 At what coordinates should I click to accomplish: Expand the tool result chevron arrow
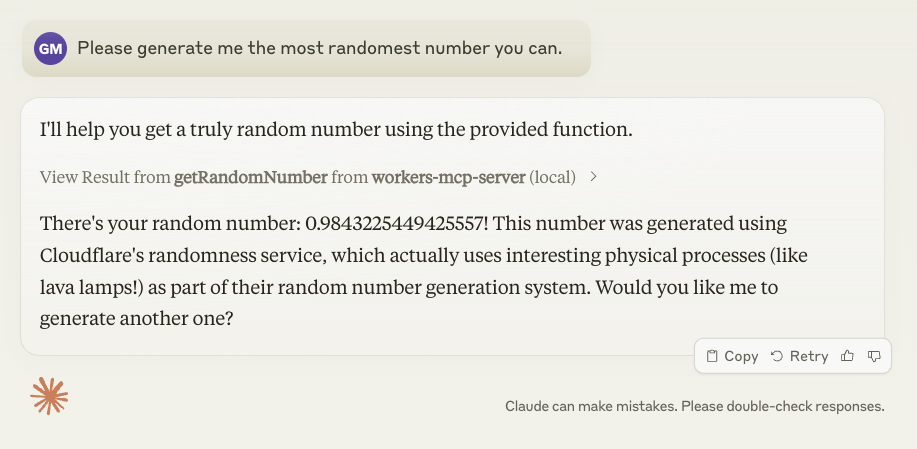tap(594, 177)
